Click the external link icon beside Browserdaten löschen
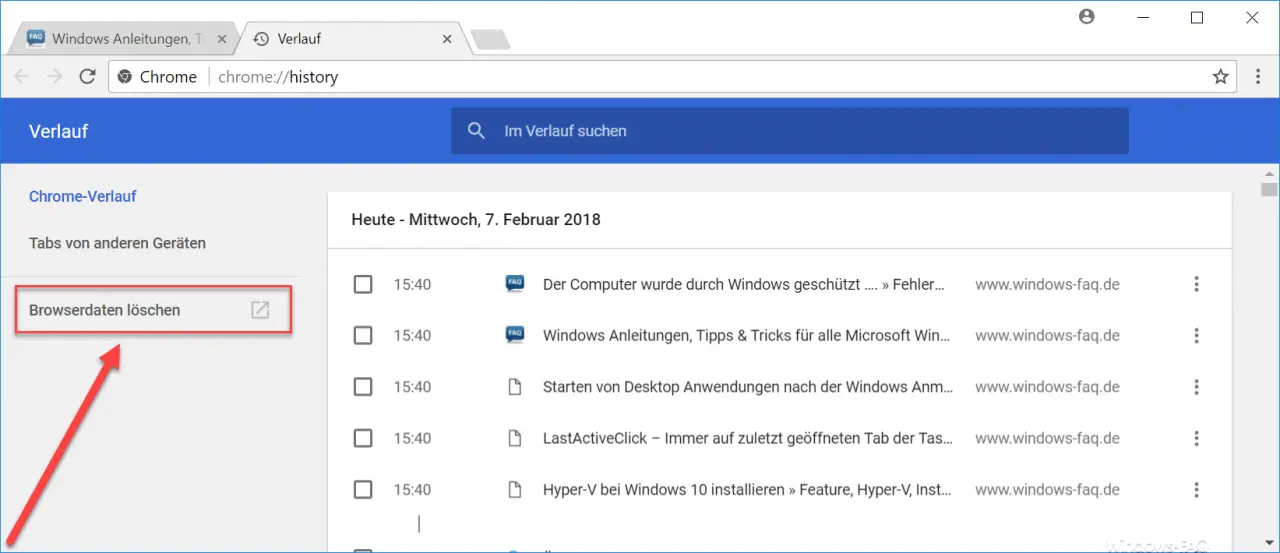This screenshot has width=1280, height=553. [260, 310]
